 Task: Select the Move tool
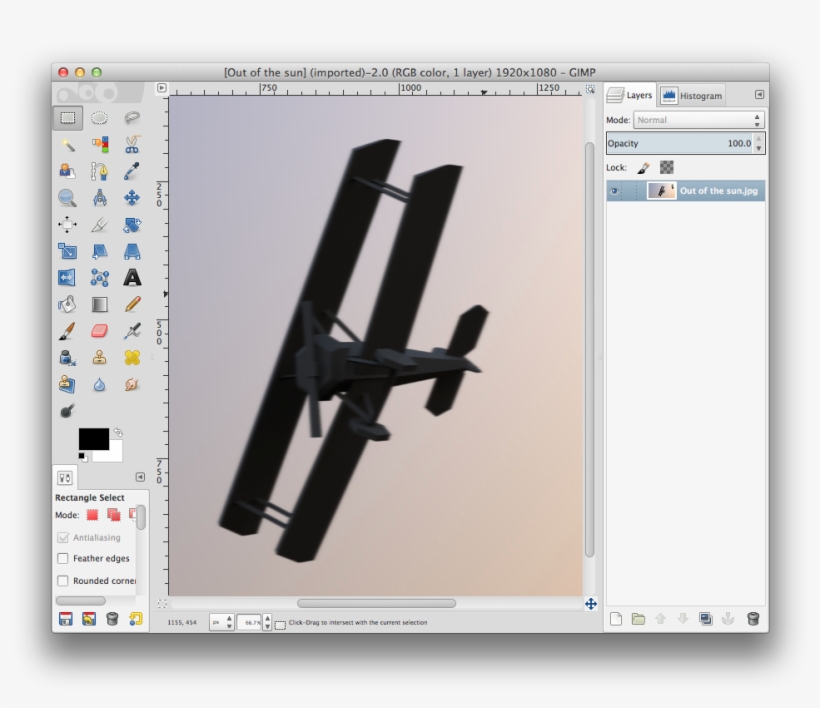point(133,198)
